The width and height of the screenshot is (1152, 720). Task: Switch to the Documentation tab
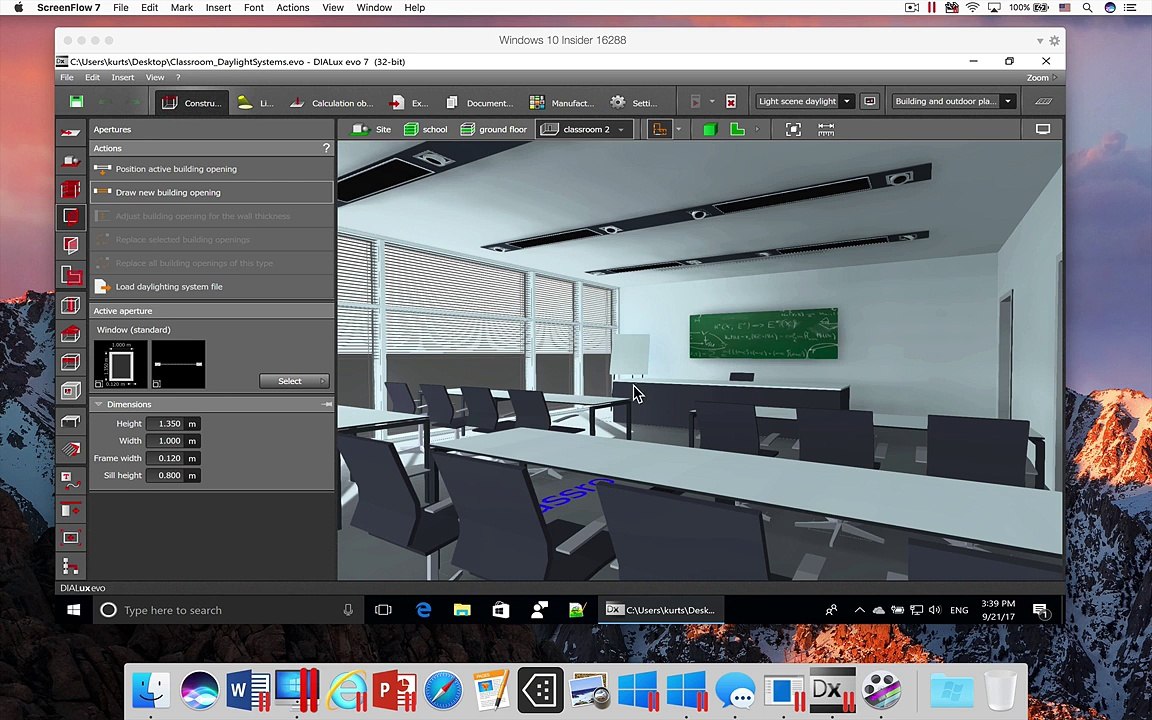(x=479, y=103)
